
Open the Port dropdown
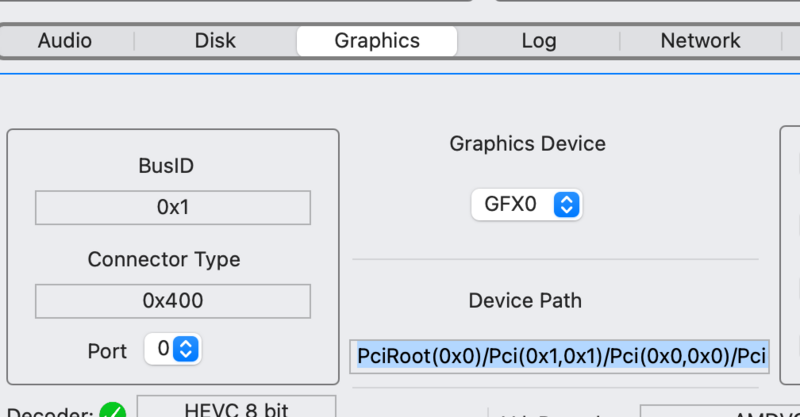(x=173, y=349)
